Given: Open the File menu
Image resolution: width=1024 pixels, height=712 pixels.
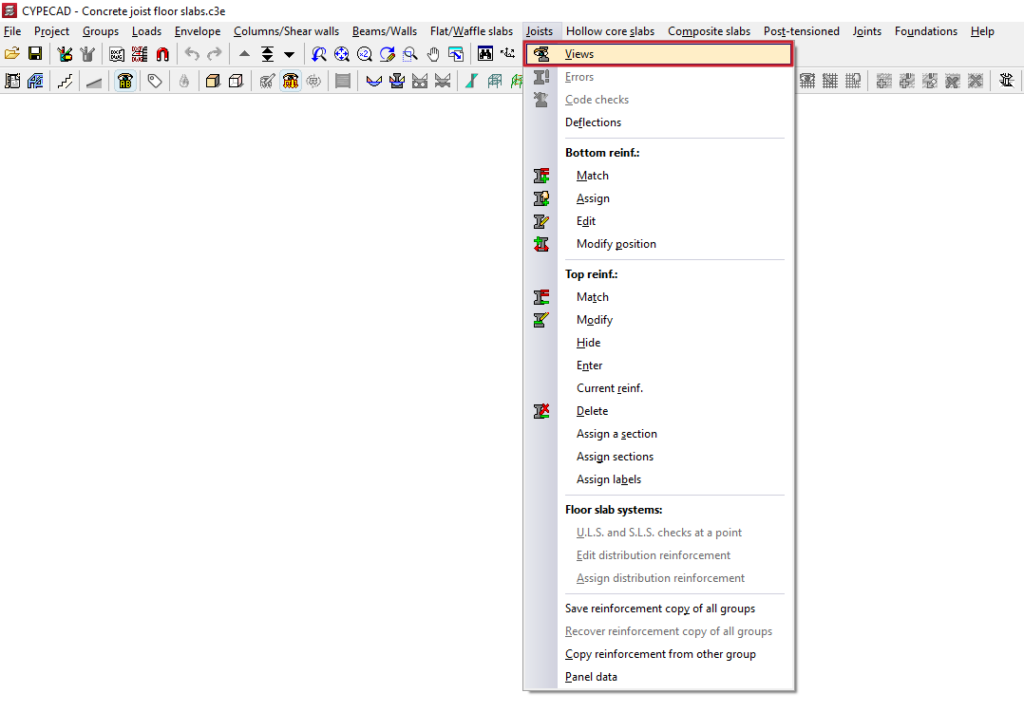Looking at the screenshot, I should [12, 31].
